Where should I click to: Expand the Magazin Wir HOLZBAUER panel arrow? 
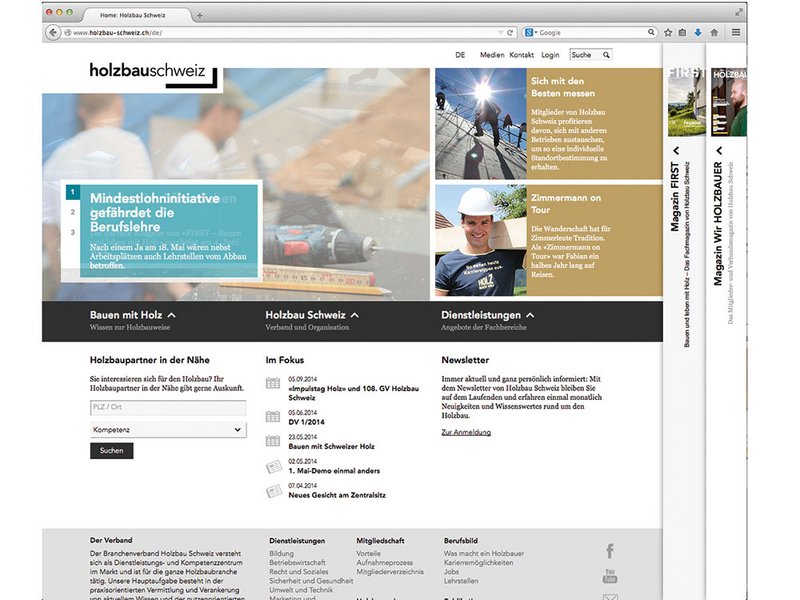click(719, 151)
